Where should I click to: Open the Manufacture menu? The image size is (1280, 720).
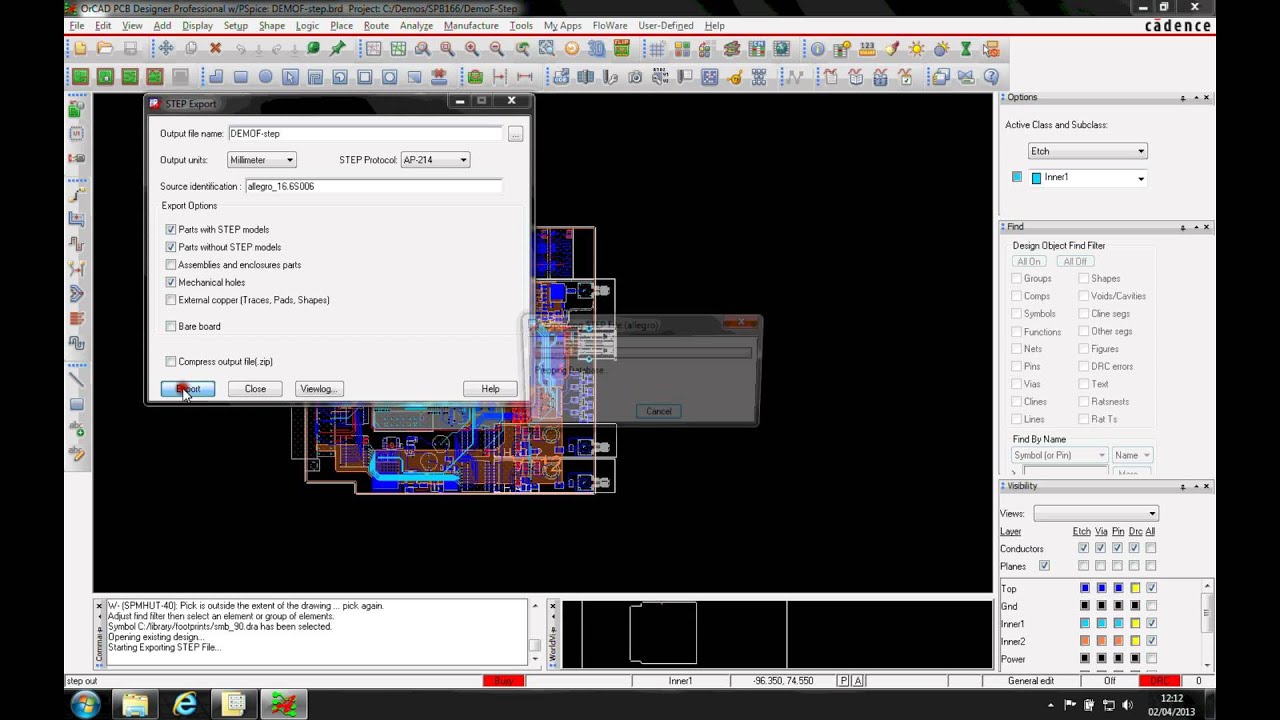471,25
